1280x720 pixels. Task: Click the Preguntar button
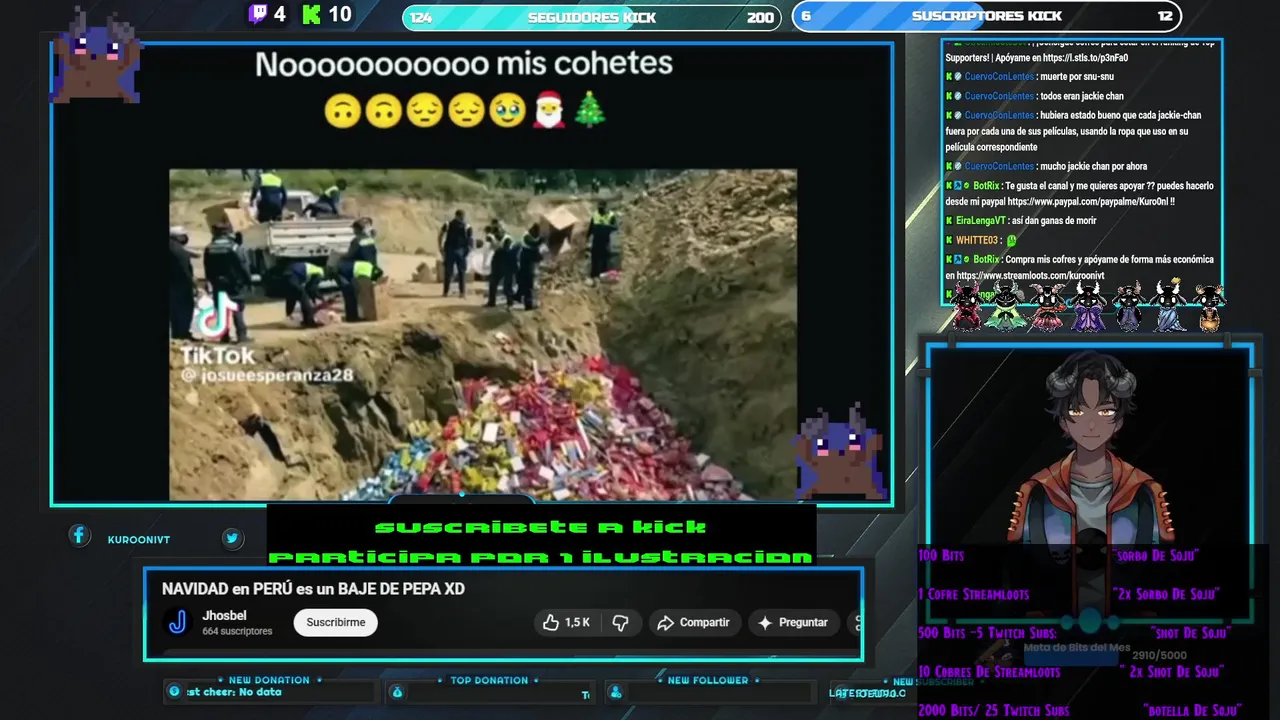(792, 622)
